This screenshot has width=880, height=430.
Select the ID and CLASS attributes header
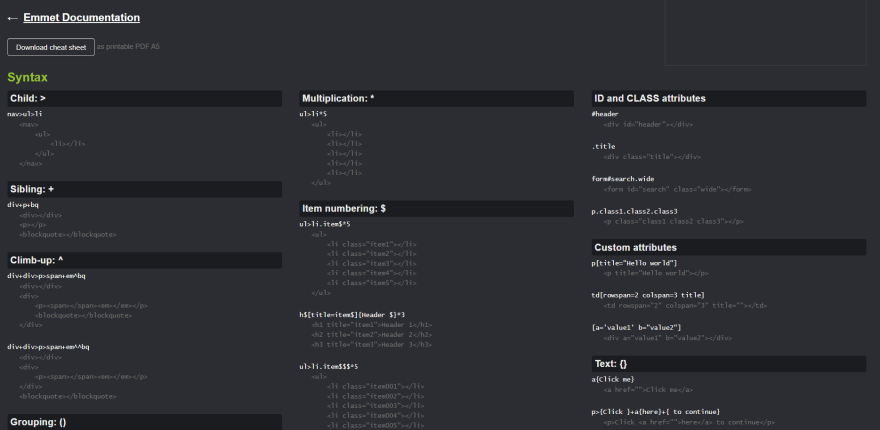[x=650, y=98]
